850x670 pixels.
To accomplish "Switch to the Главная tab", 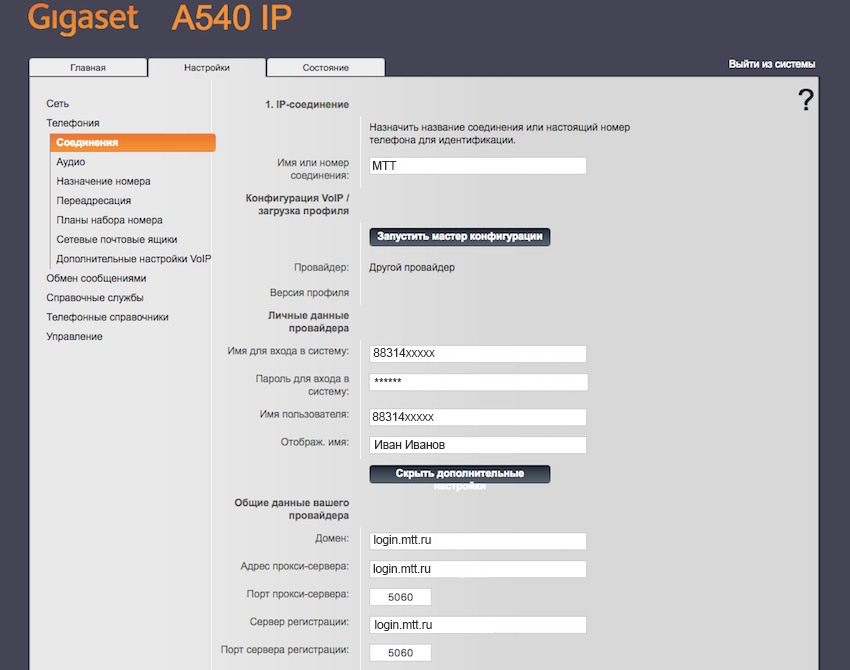I will [x=88, y=68].
